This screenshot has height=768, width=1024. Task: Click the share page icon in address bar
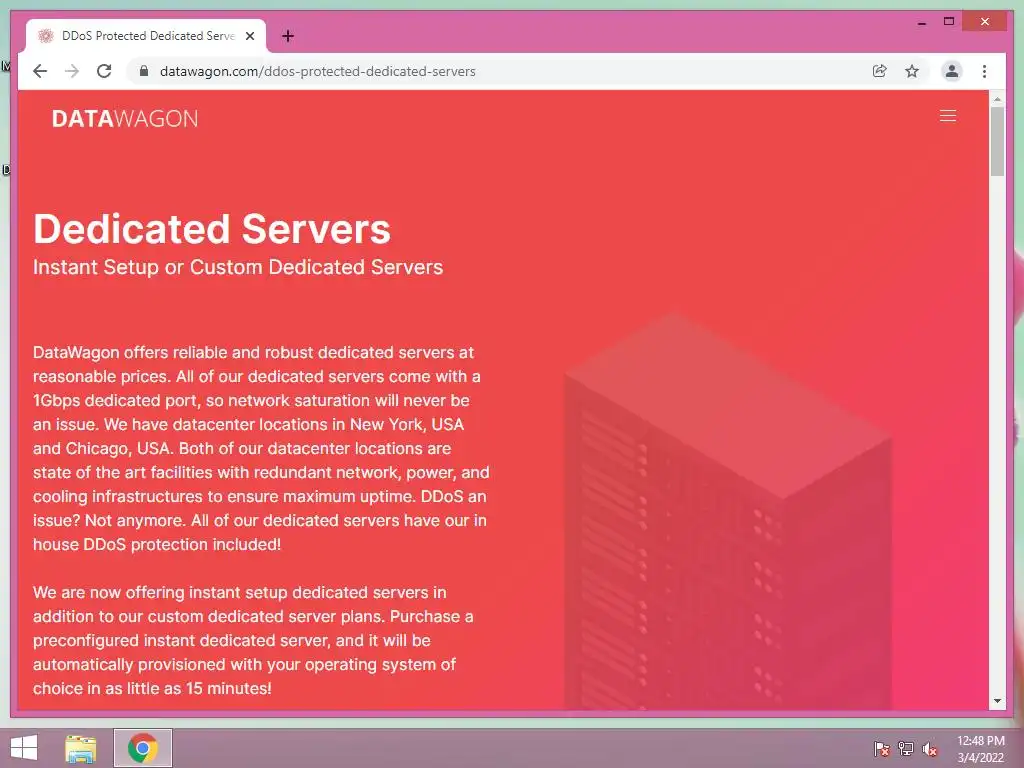pyautogui.click(x=880, y=71)
